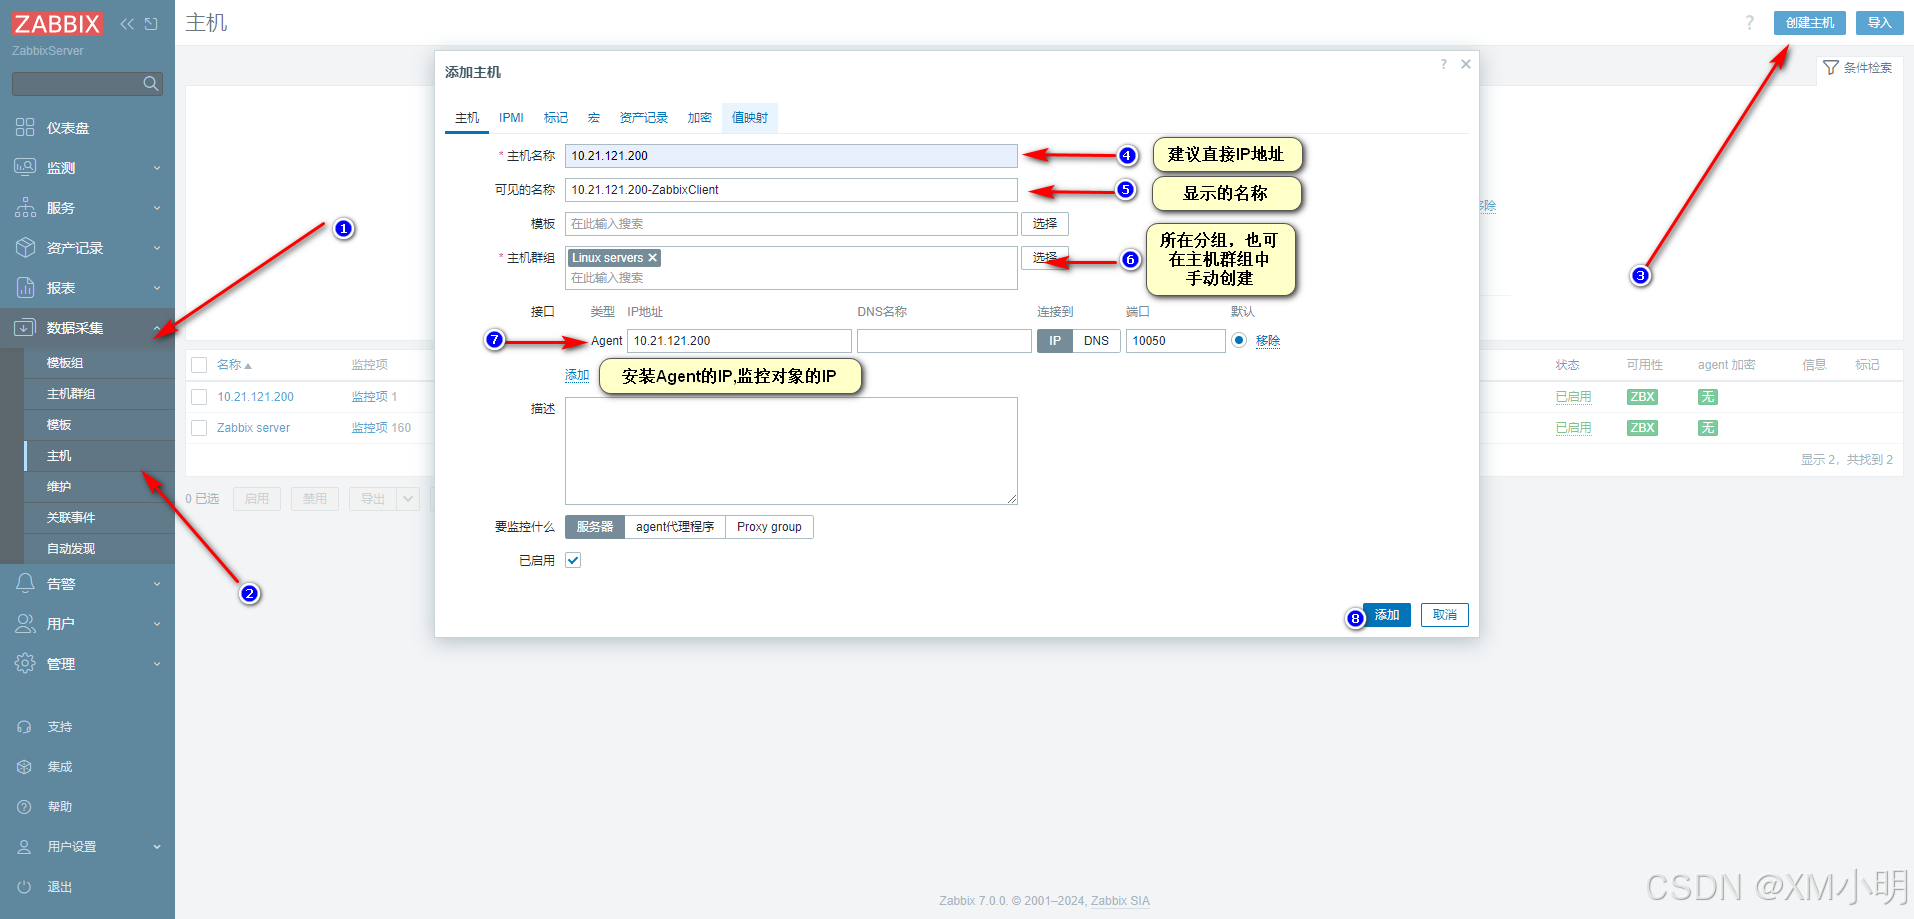Set monitoring by 服务器 server
This screenshot has width=1914, height=919.
(595, 527)
